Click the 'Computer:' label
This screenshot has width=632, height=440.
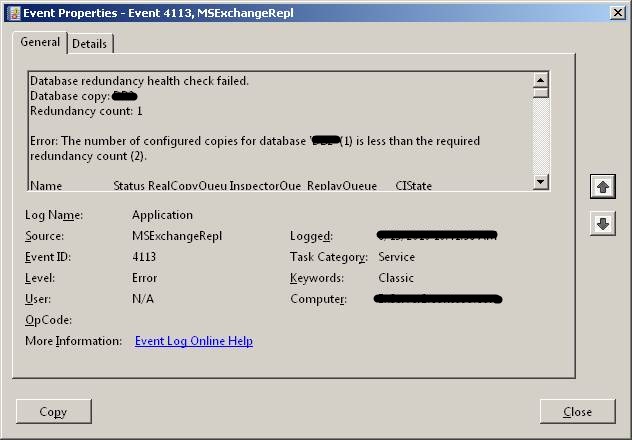[x=318, y=299]
